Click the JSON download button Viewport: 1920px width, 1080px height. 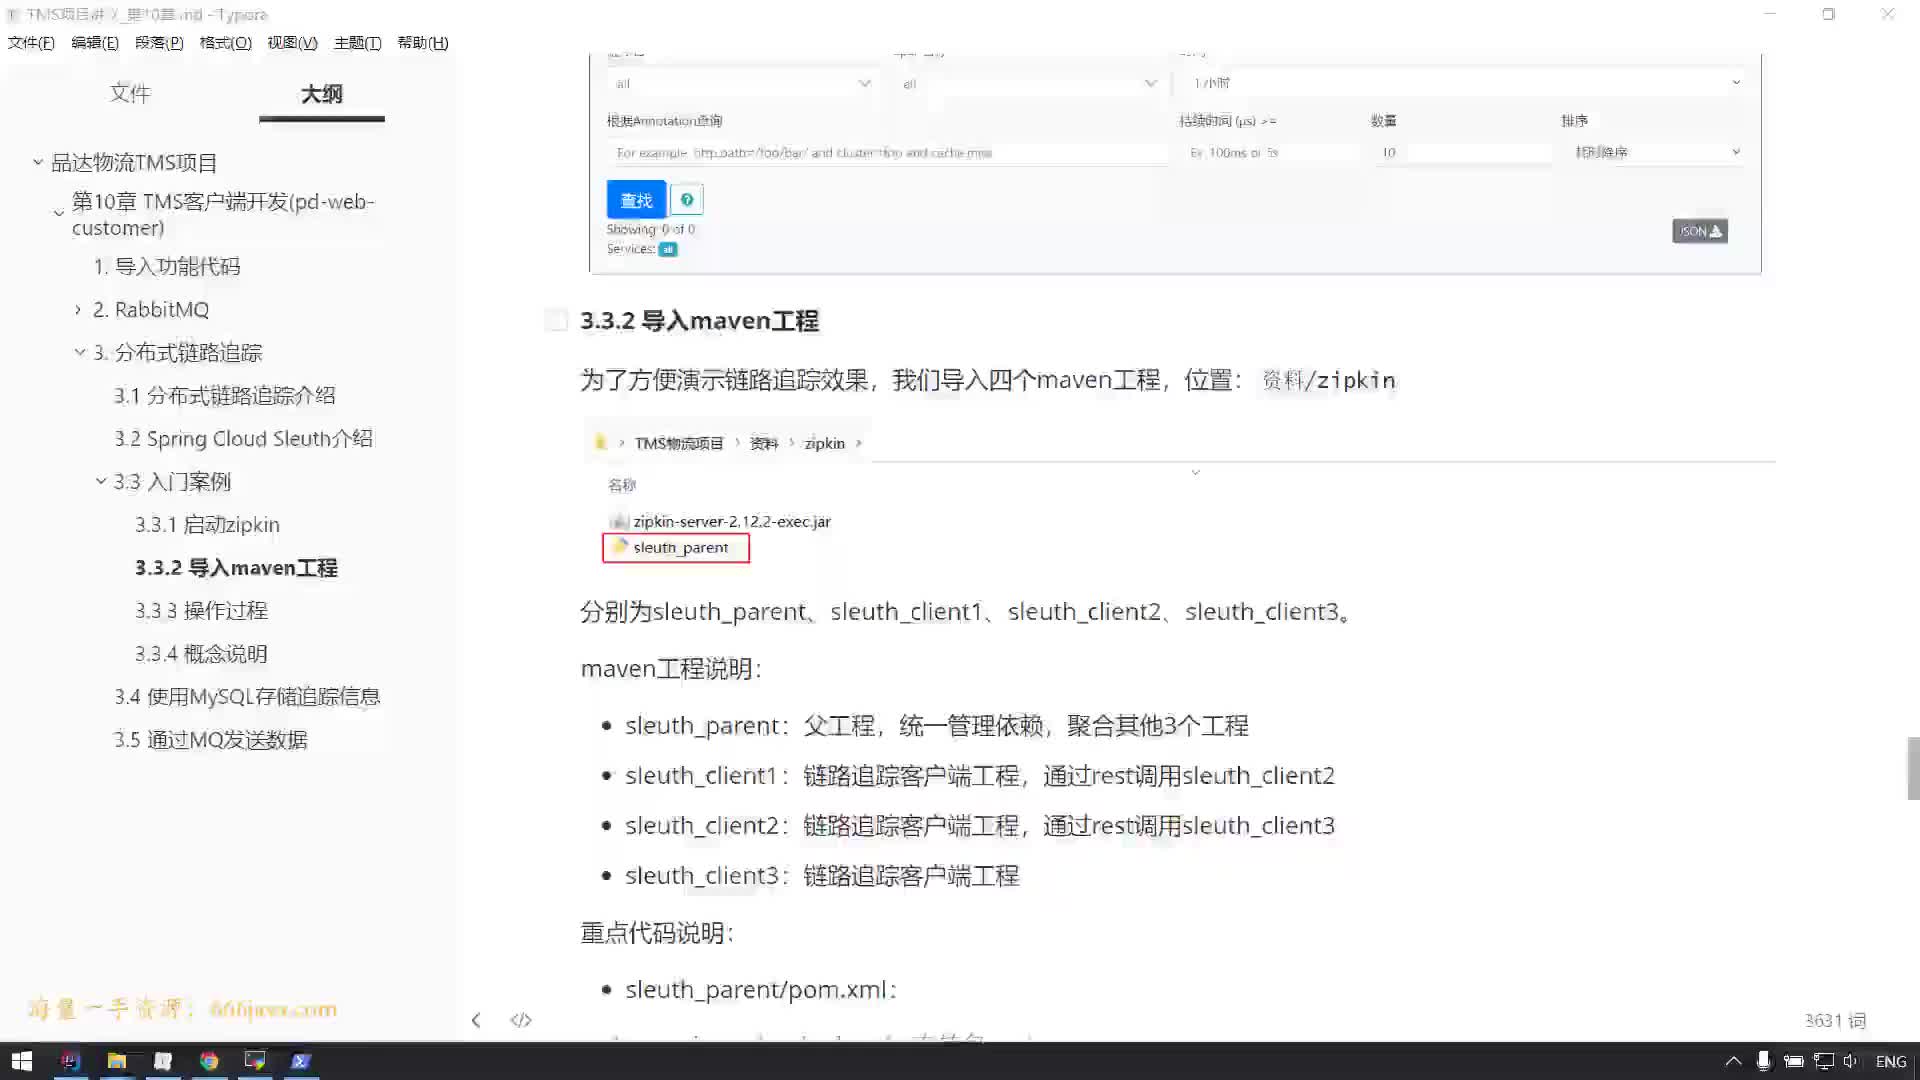point(1700,231)
